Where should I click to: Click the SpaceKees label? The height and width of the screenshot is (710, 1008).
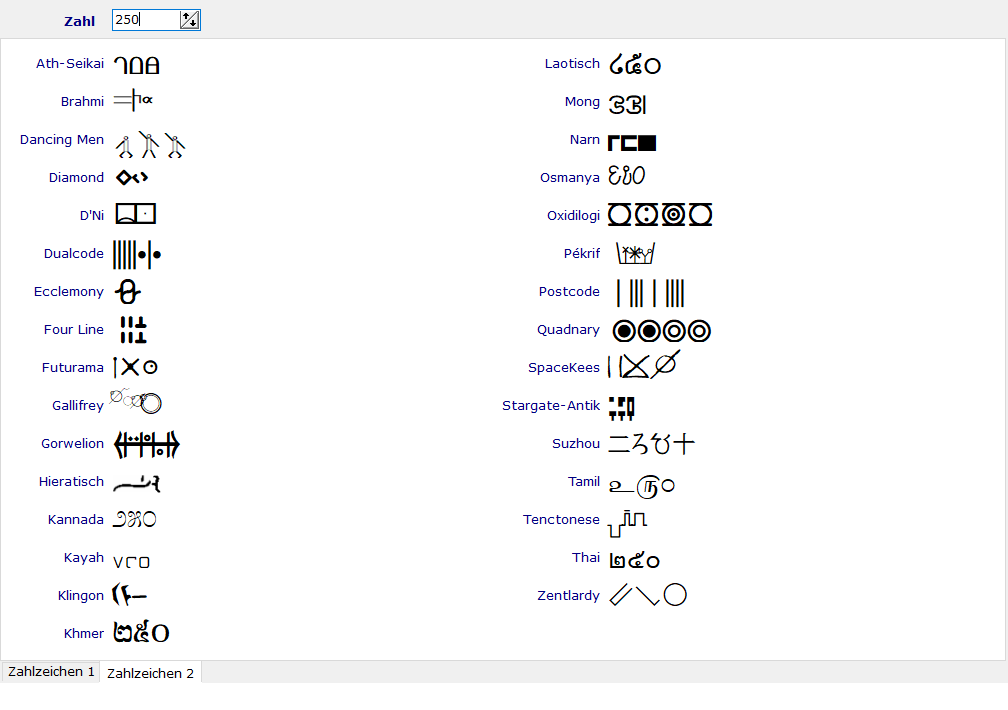coord(564,368)
